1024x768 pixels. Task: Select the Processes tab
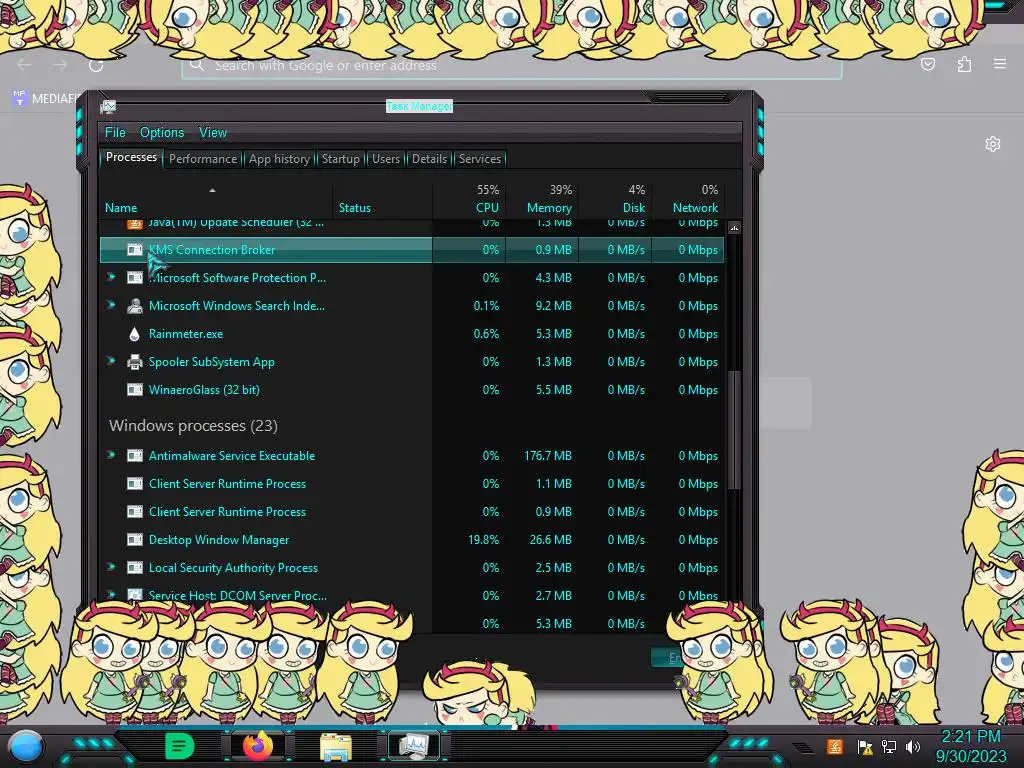coord(131,157)
